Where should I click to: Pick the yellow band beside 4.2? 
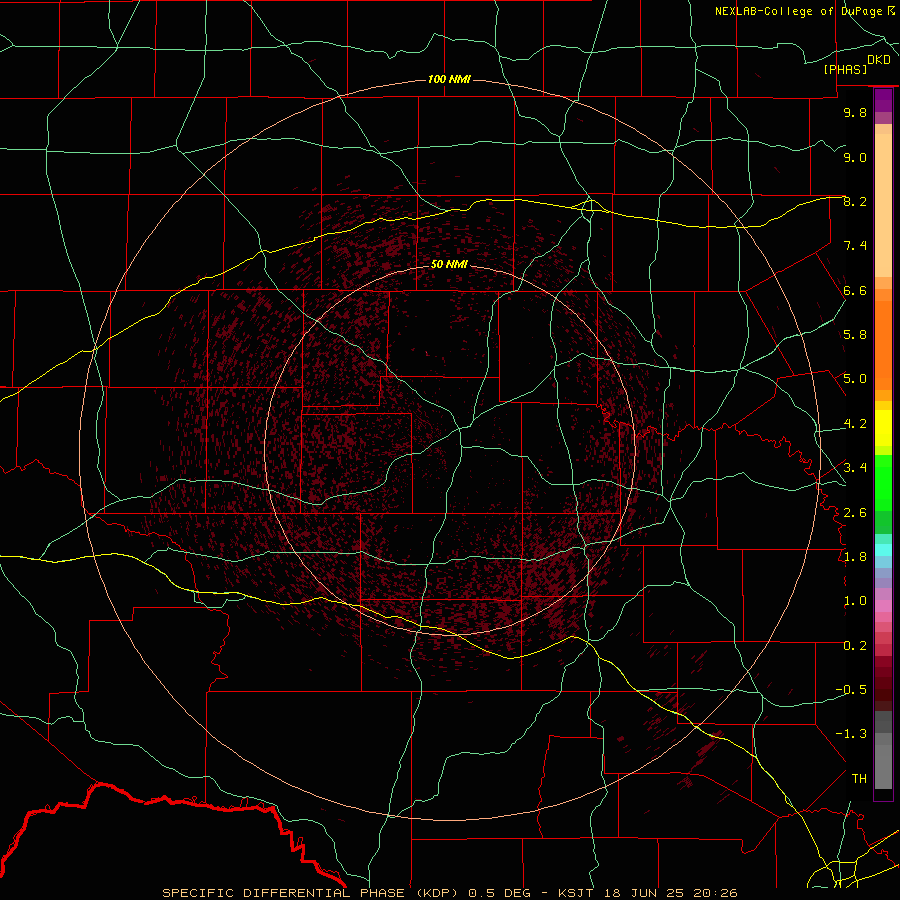(883, 428)
